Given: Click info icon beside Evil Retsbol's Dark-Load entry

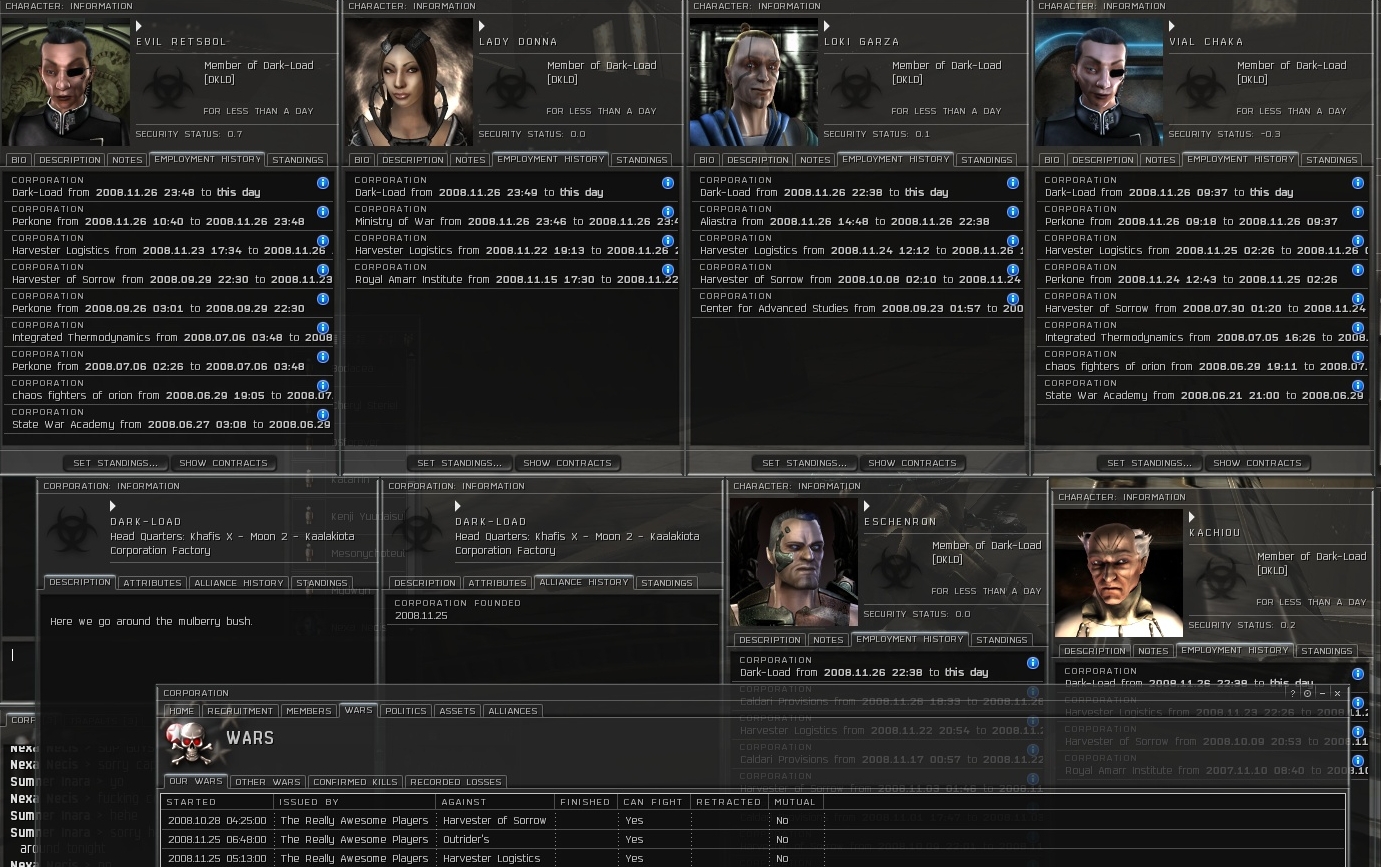Looking at the screenshot, I should pyautogui.click(x=323, y=183).
